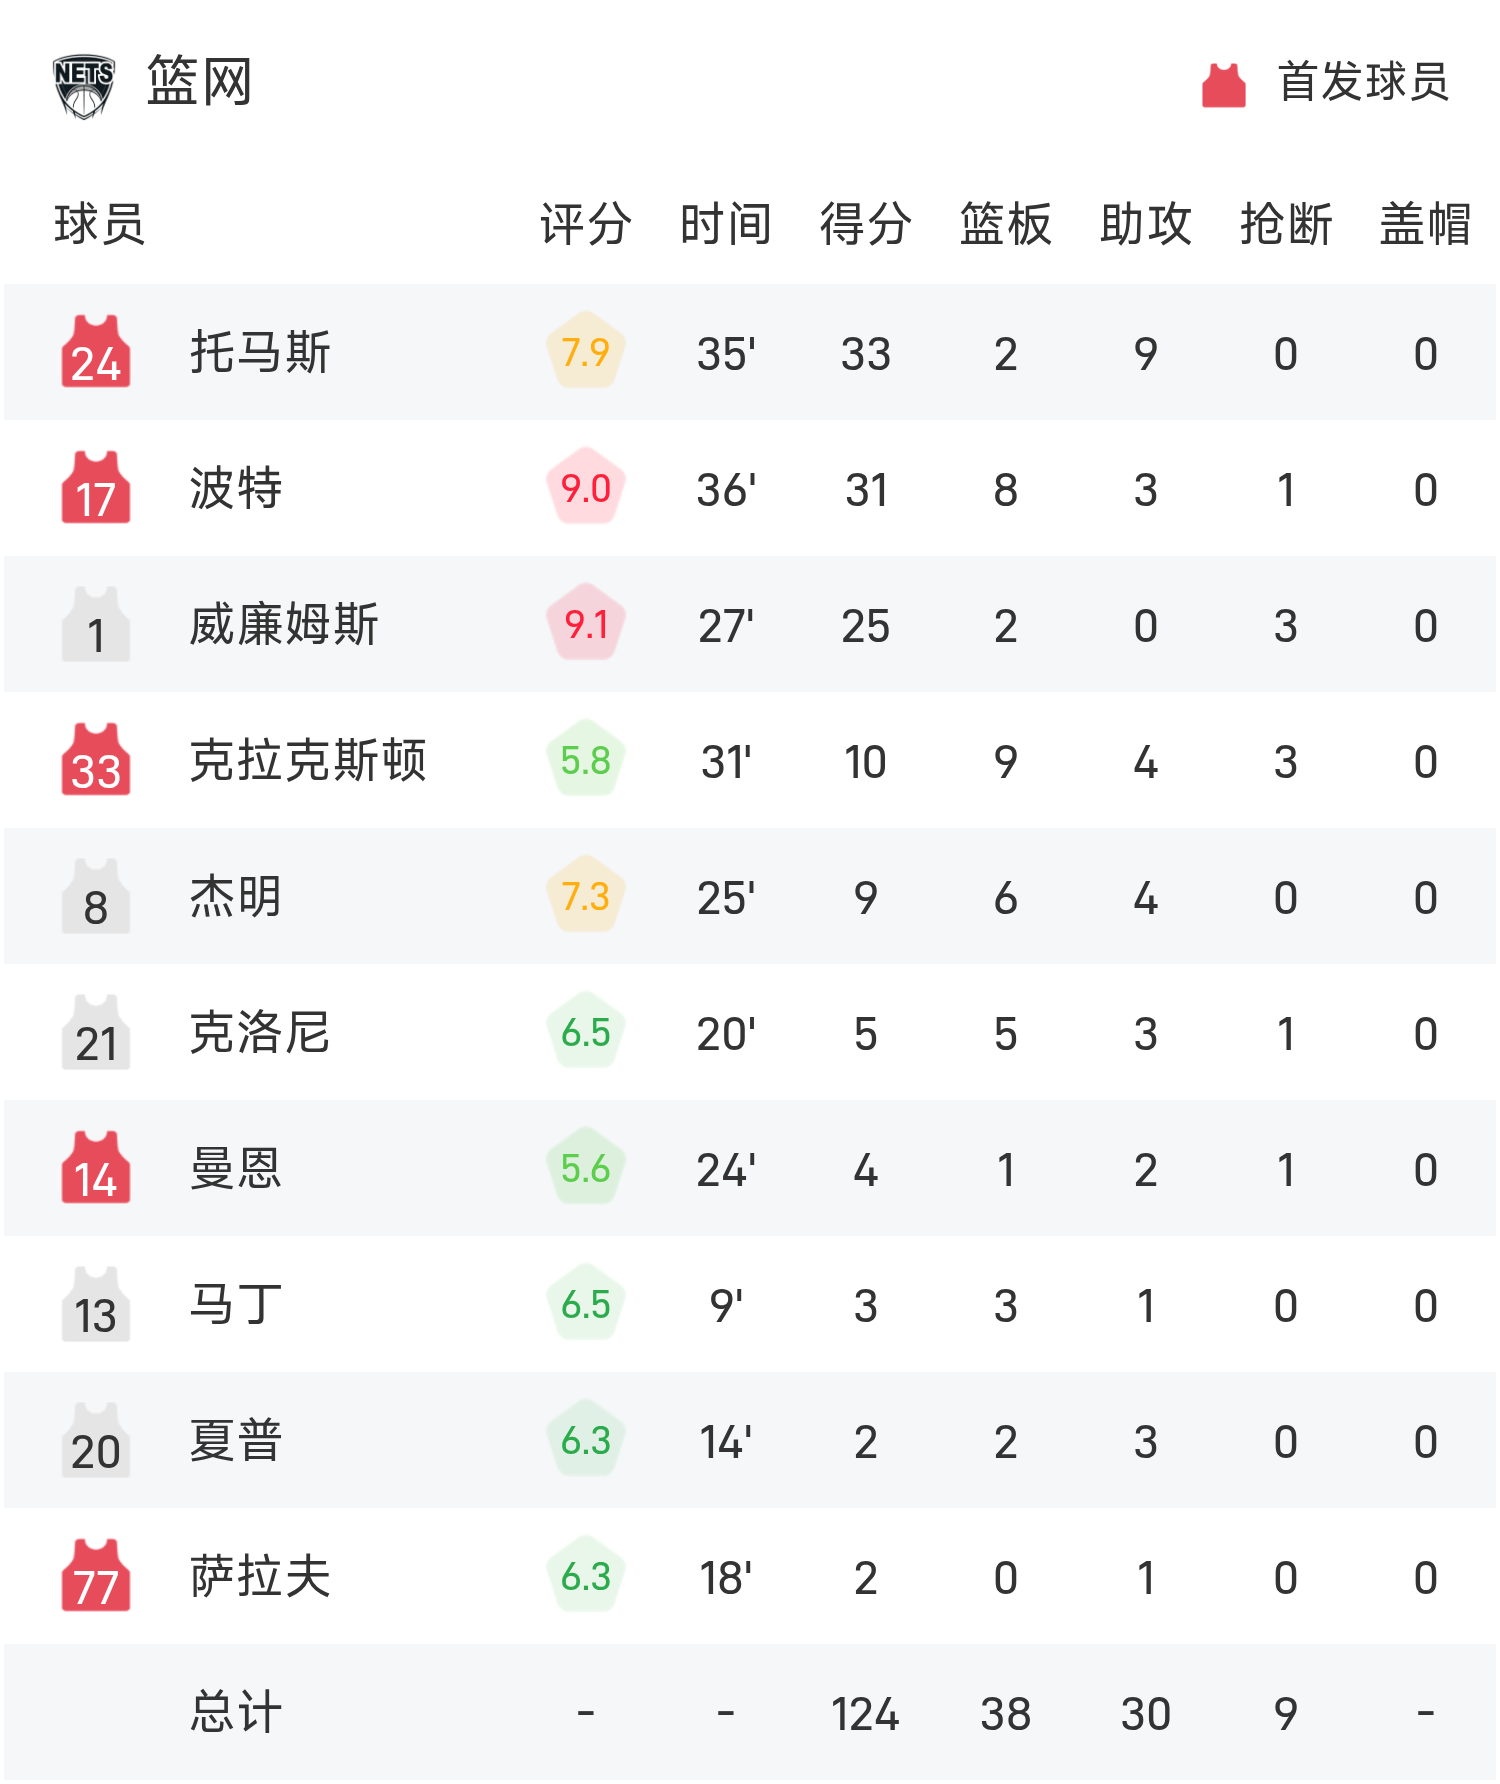Viewport: 1500px width, 1784px height.
Task: Click the 9.0 rating badge for 波特
Action: [x=586, y=488]
